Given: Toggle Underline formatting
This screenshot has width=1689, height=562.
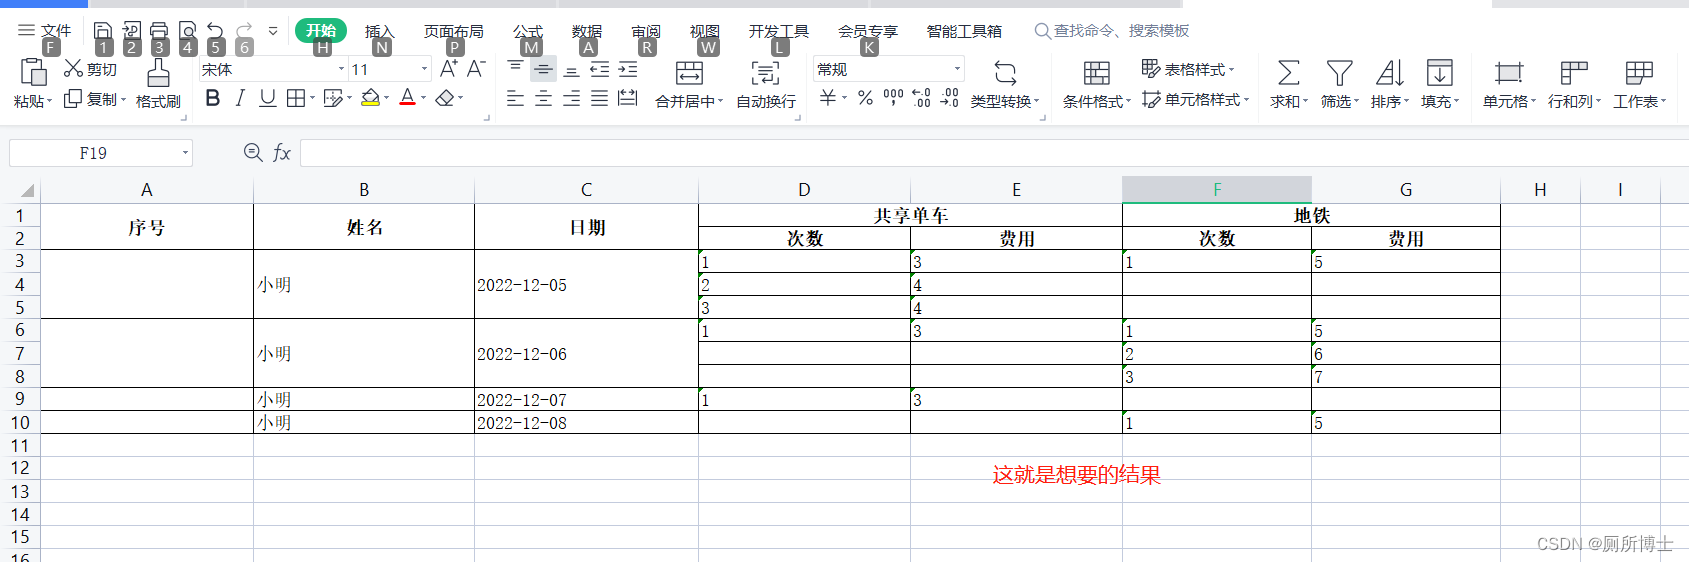Looking at the screenshot, I should [267, 98].
